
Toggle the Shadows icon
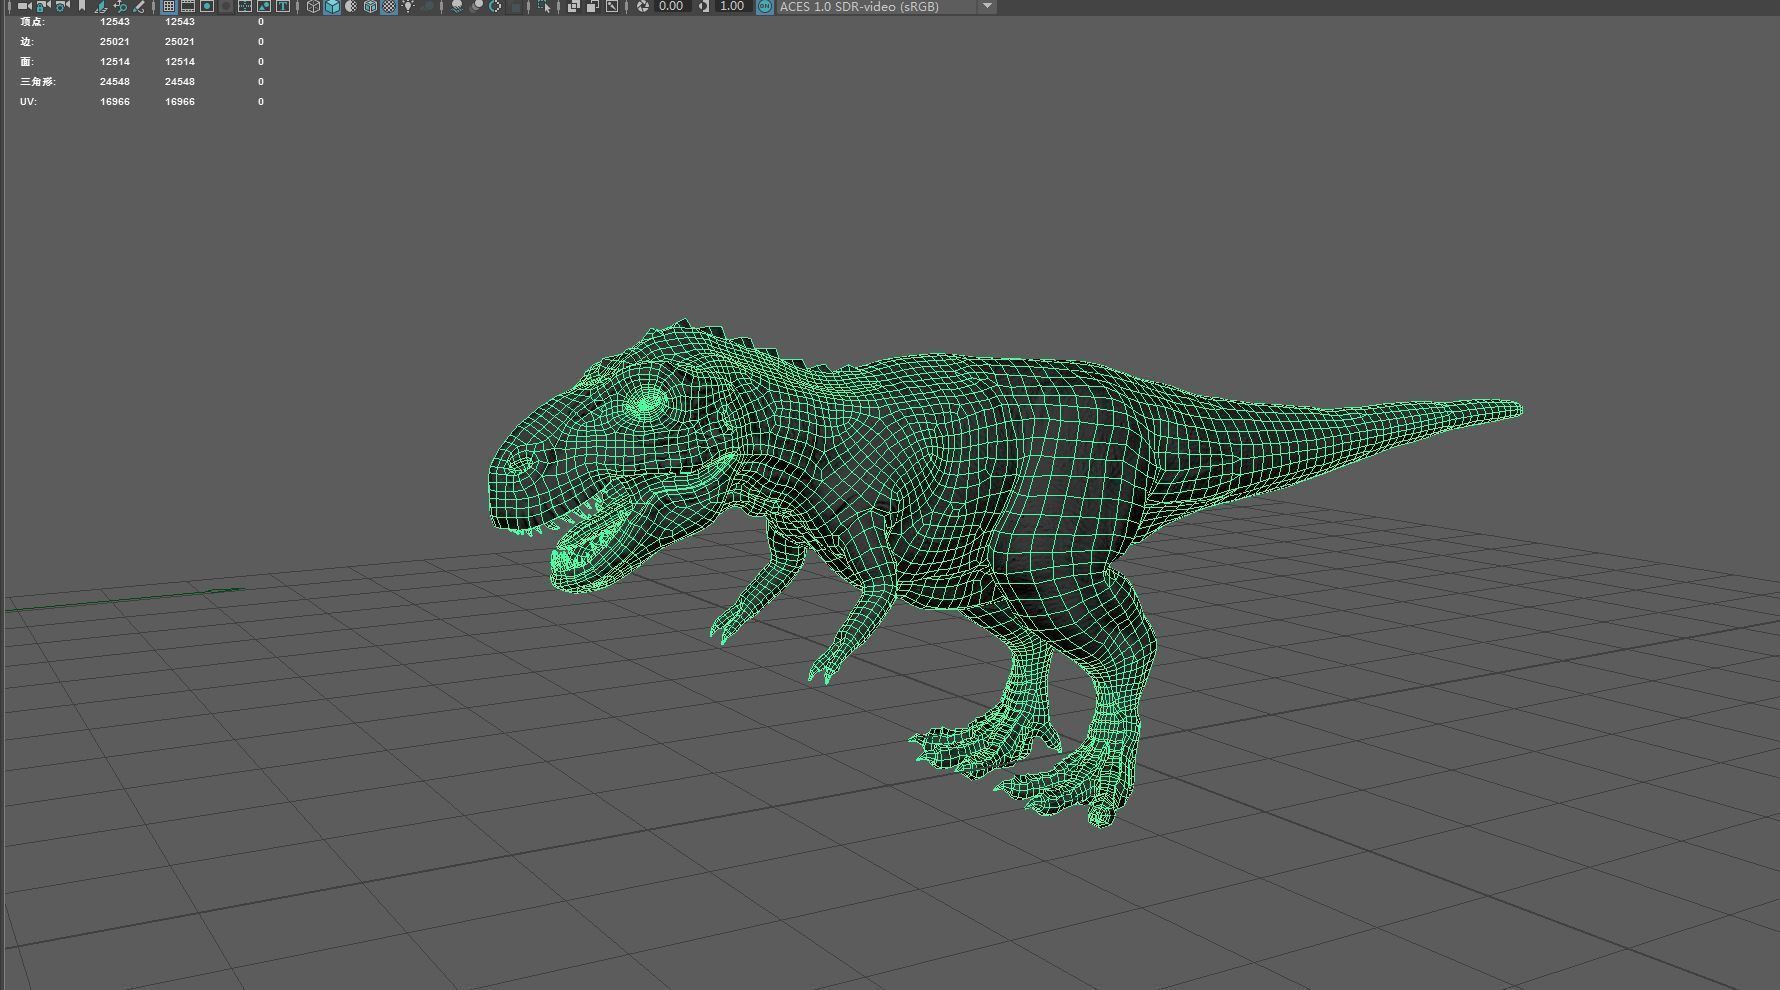(428, 6)
